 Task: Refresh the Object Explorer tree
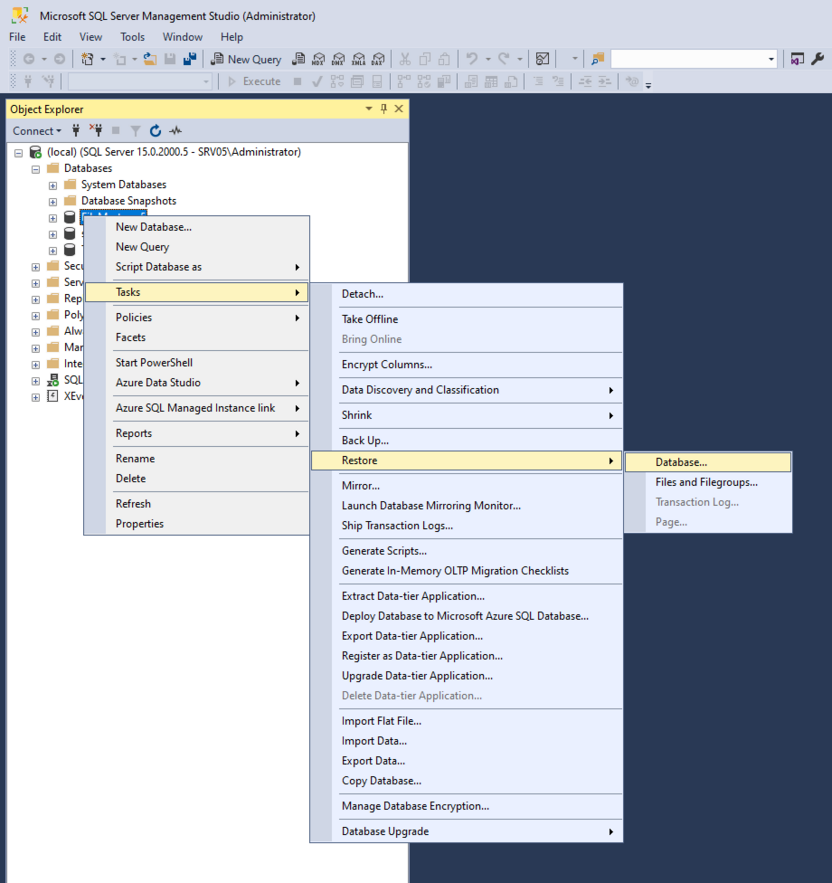point(156,131)
